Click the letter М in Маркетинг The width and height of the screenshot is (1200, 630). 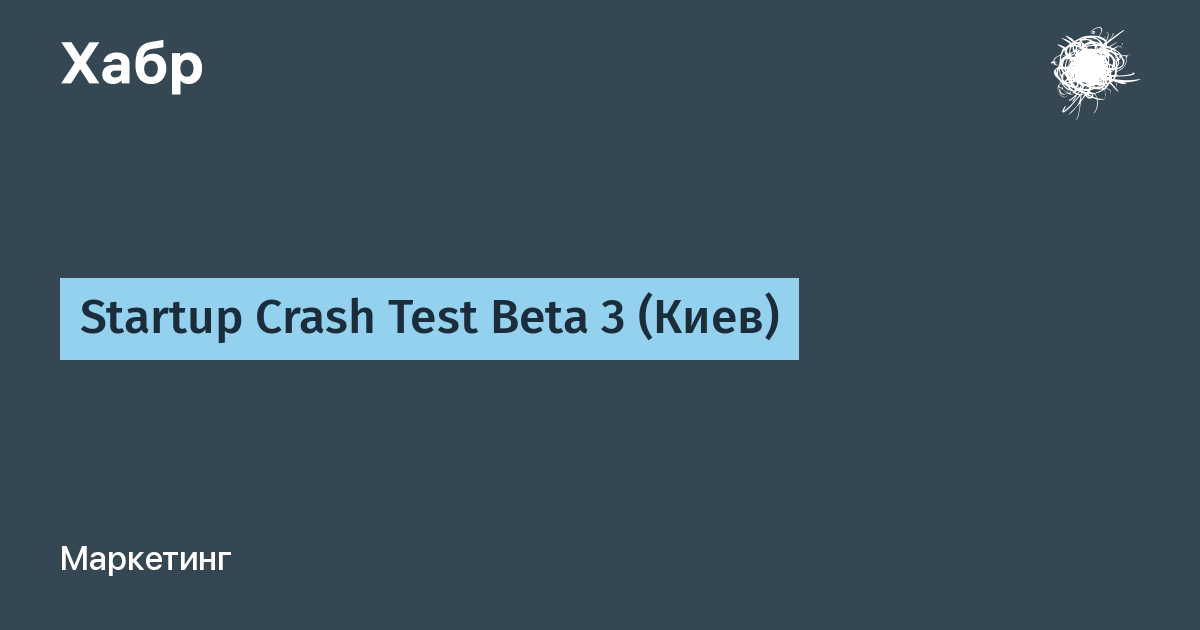pos(73,559)
